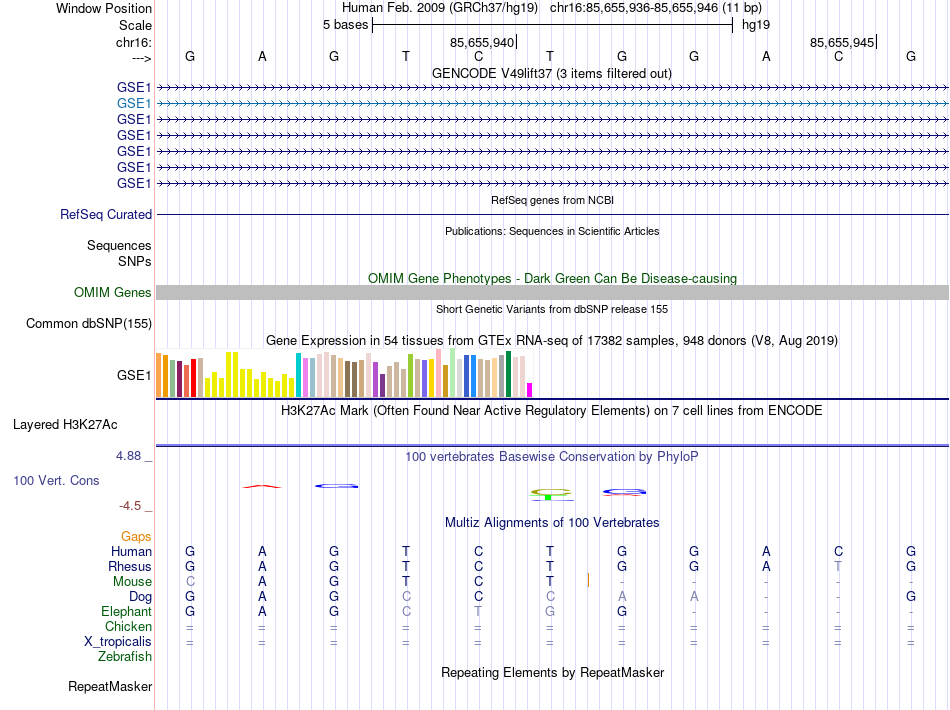Click the RefSeq genes from NCBI title

point(552,200)
